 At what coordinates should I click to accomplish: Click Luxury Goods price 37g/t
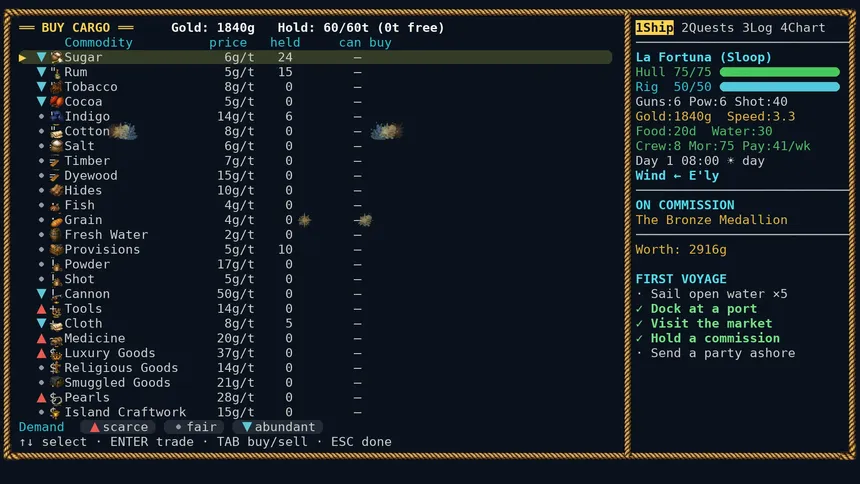[x=235, y=353]
